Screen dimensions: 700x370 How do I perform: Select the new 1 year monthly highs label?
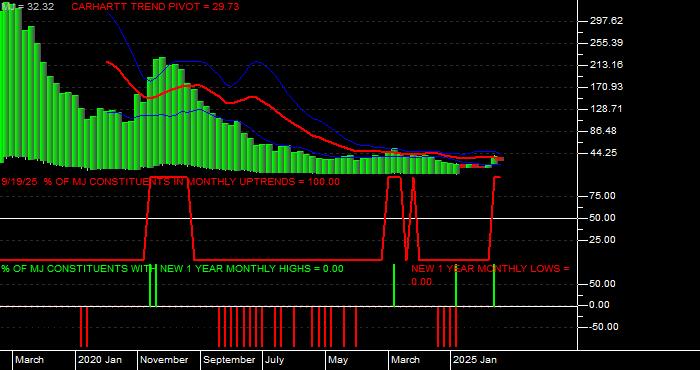coord(172,269)
